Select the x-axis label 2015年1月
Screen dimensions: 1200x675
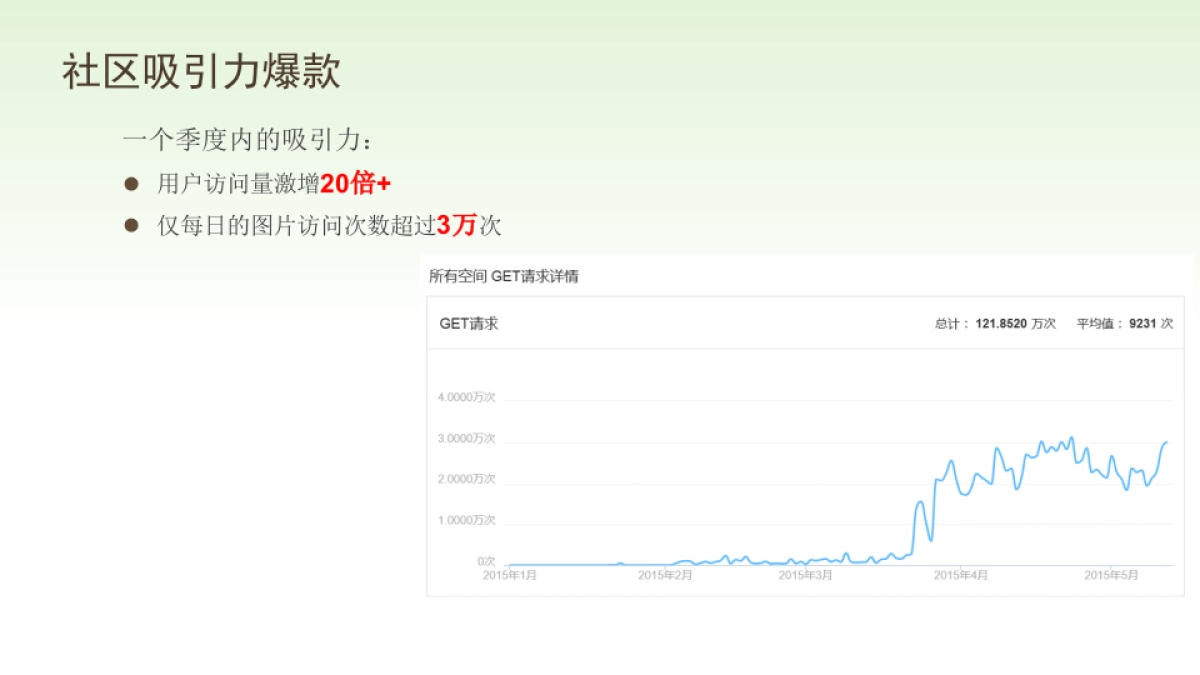(x=507, y=575)
